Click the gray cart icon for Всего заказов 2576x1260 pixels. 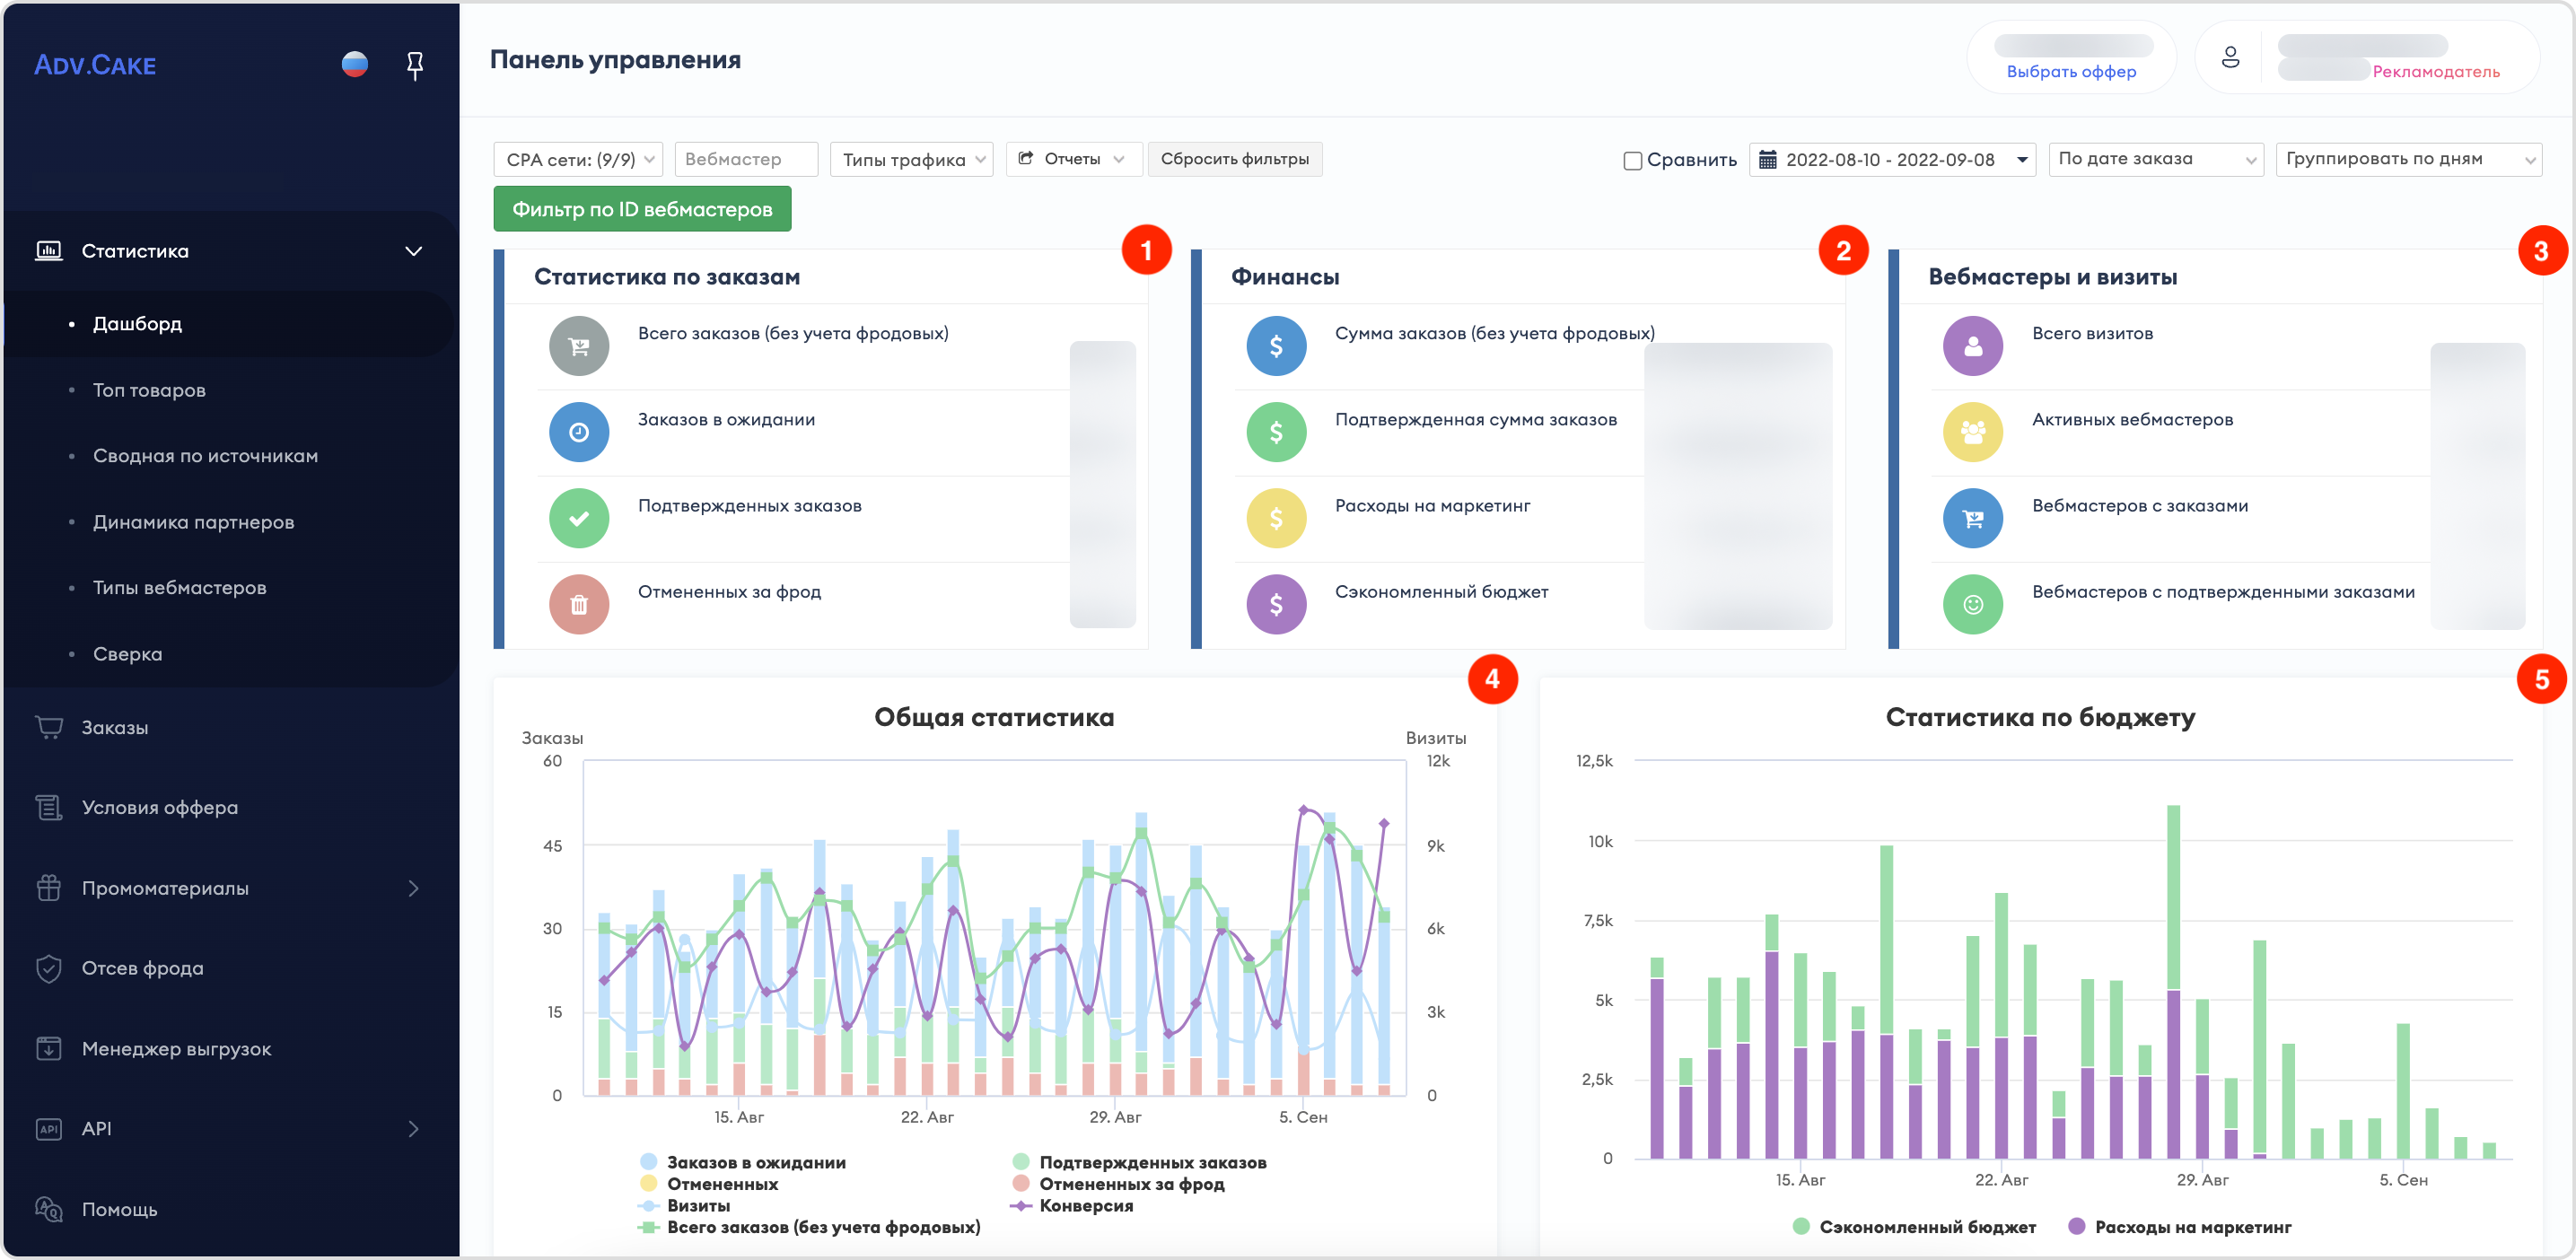coord(579,346)
